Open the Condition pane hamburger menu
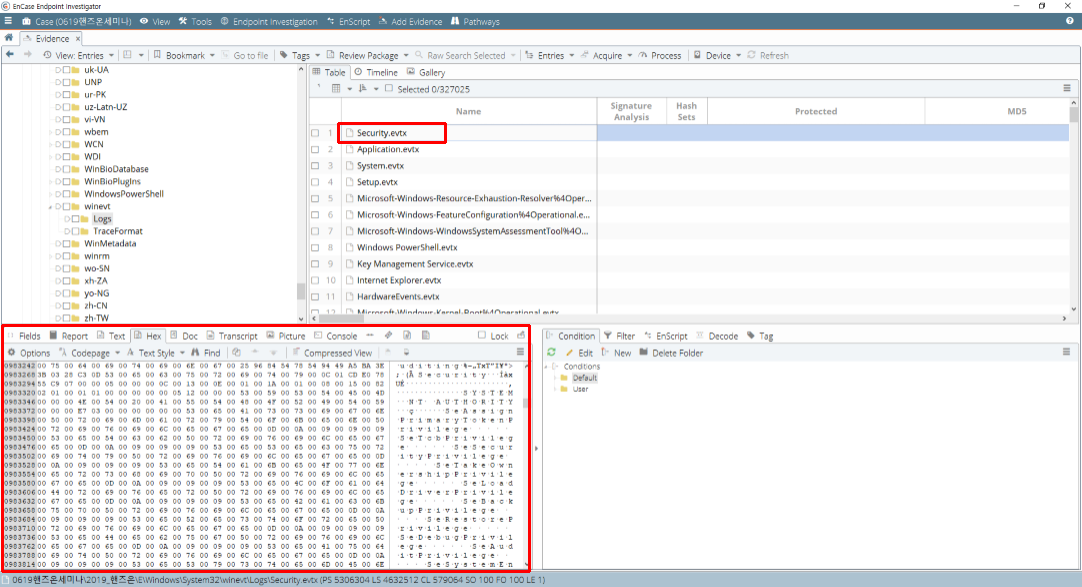 click(x=1066, y=352)
